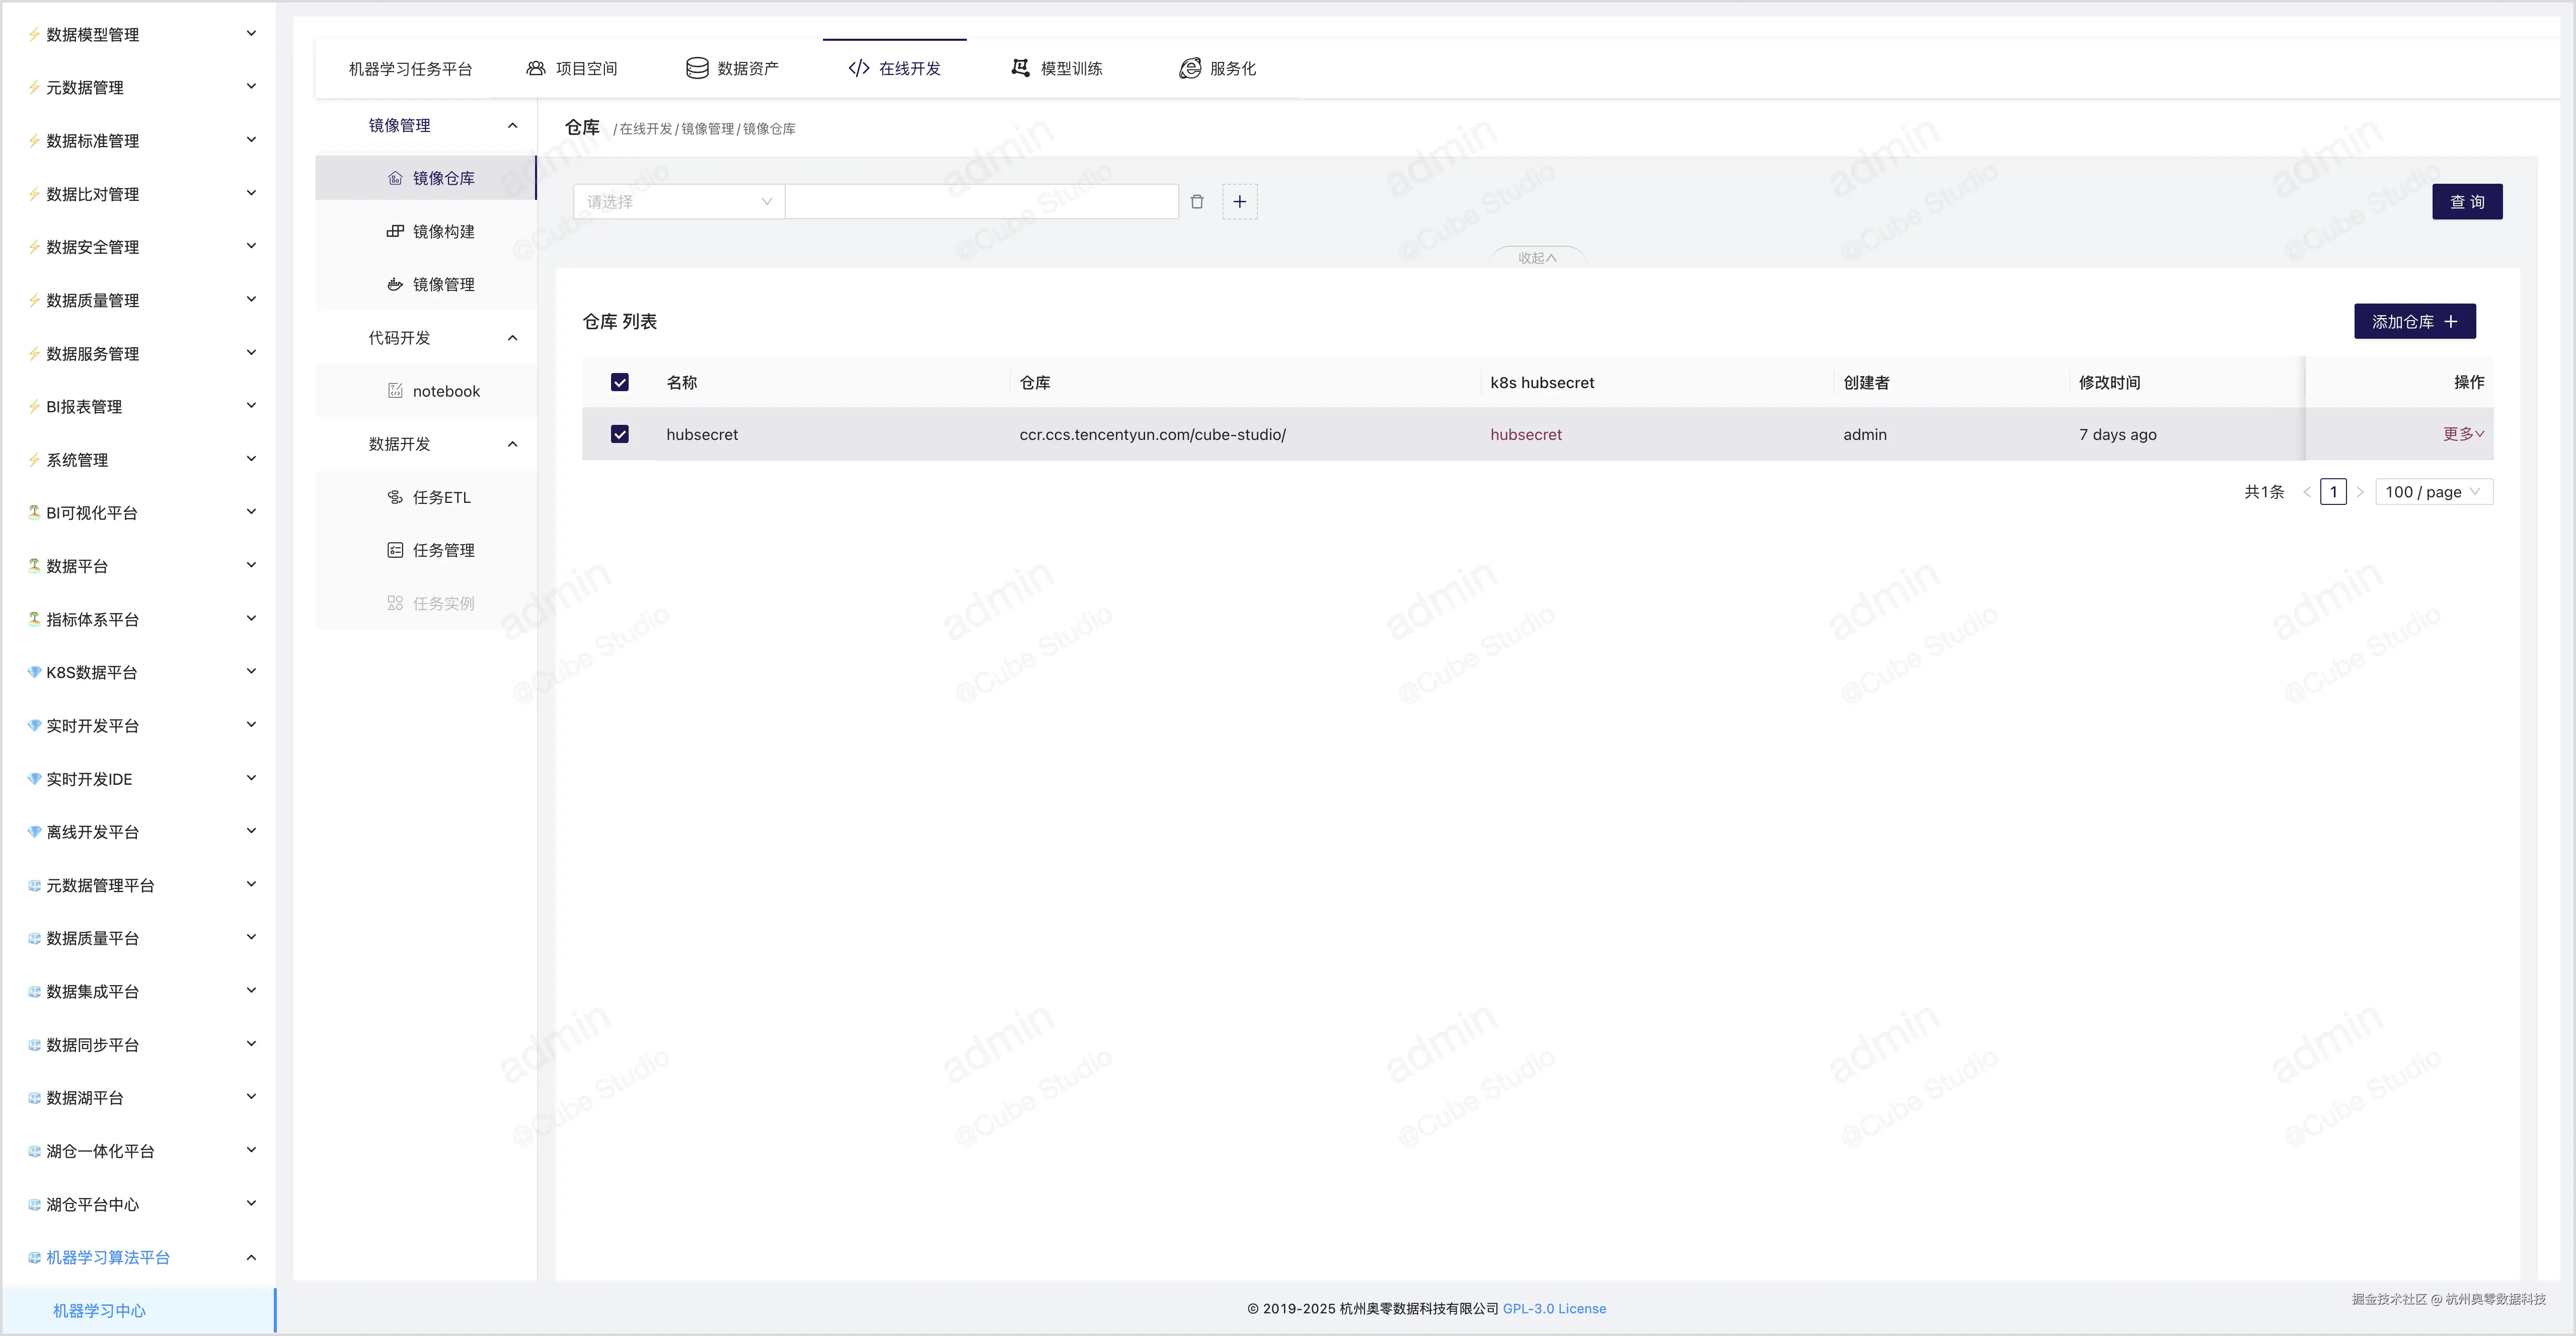
Task: Collapse the 代码开发 menu section
Action: pyautogui.click(x=513, y=338)
